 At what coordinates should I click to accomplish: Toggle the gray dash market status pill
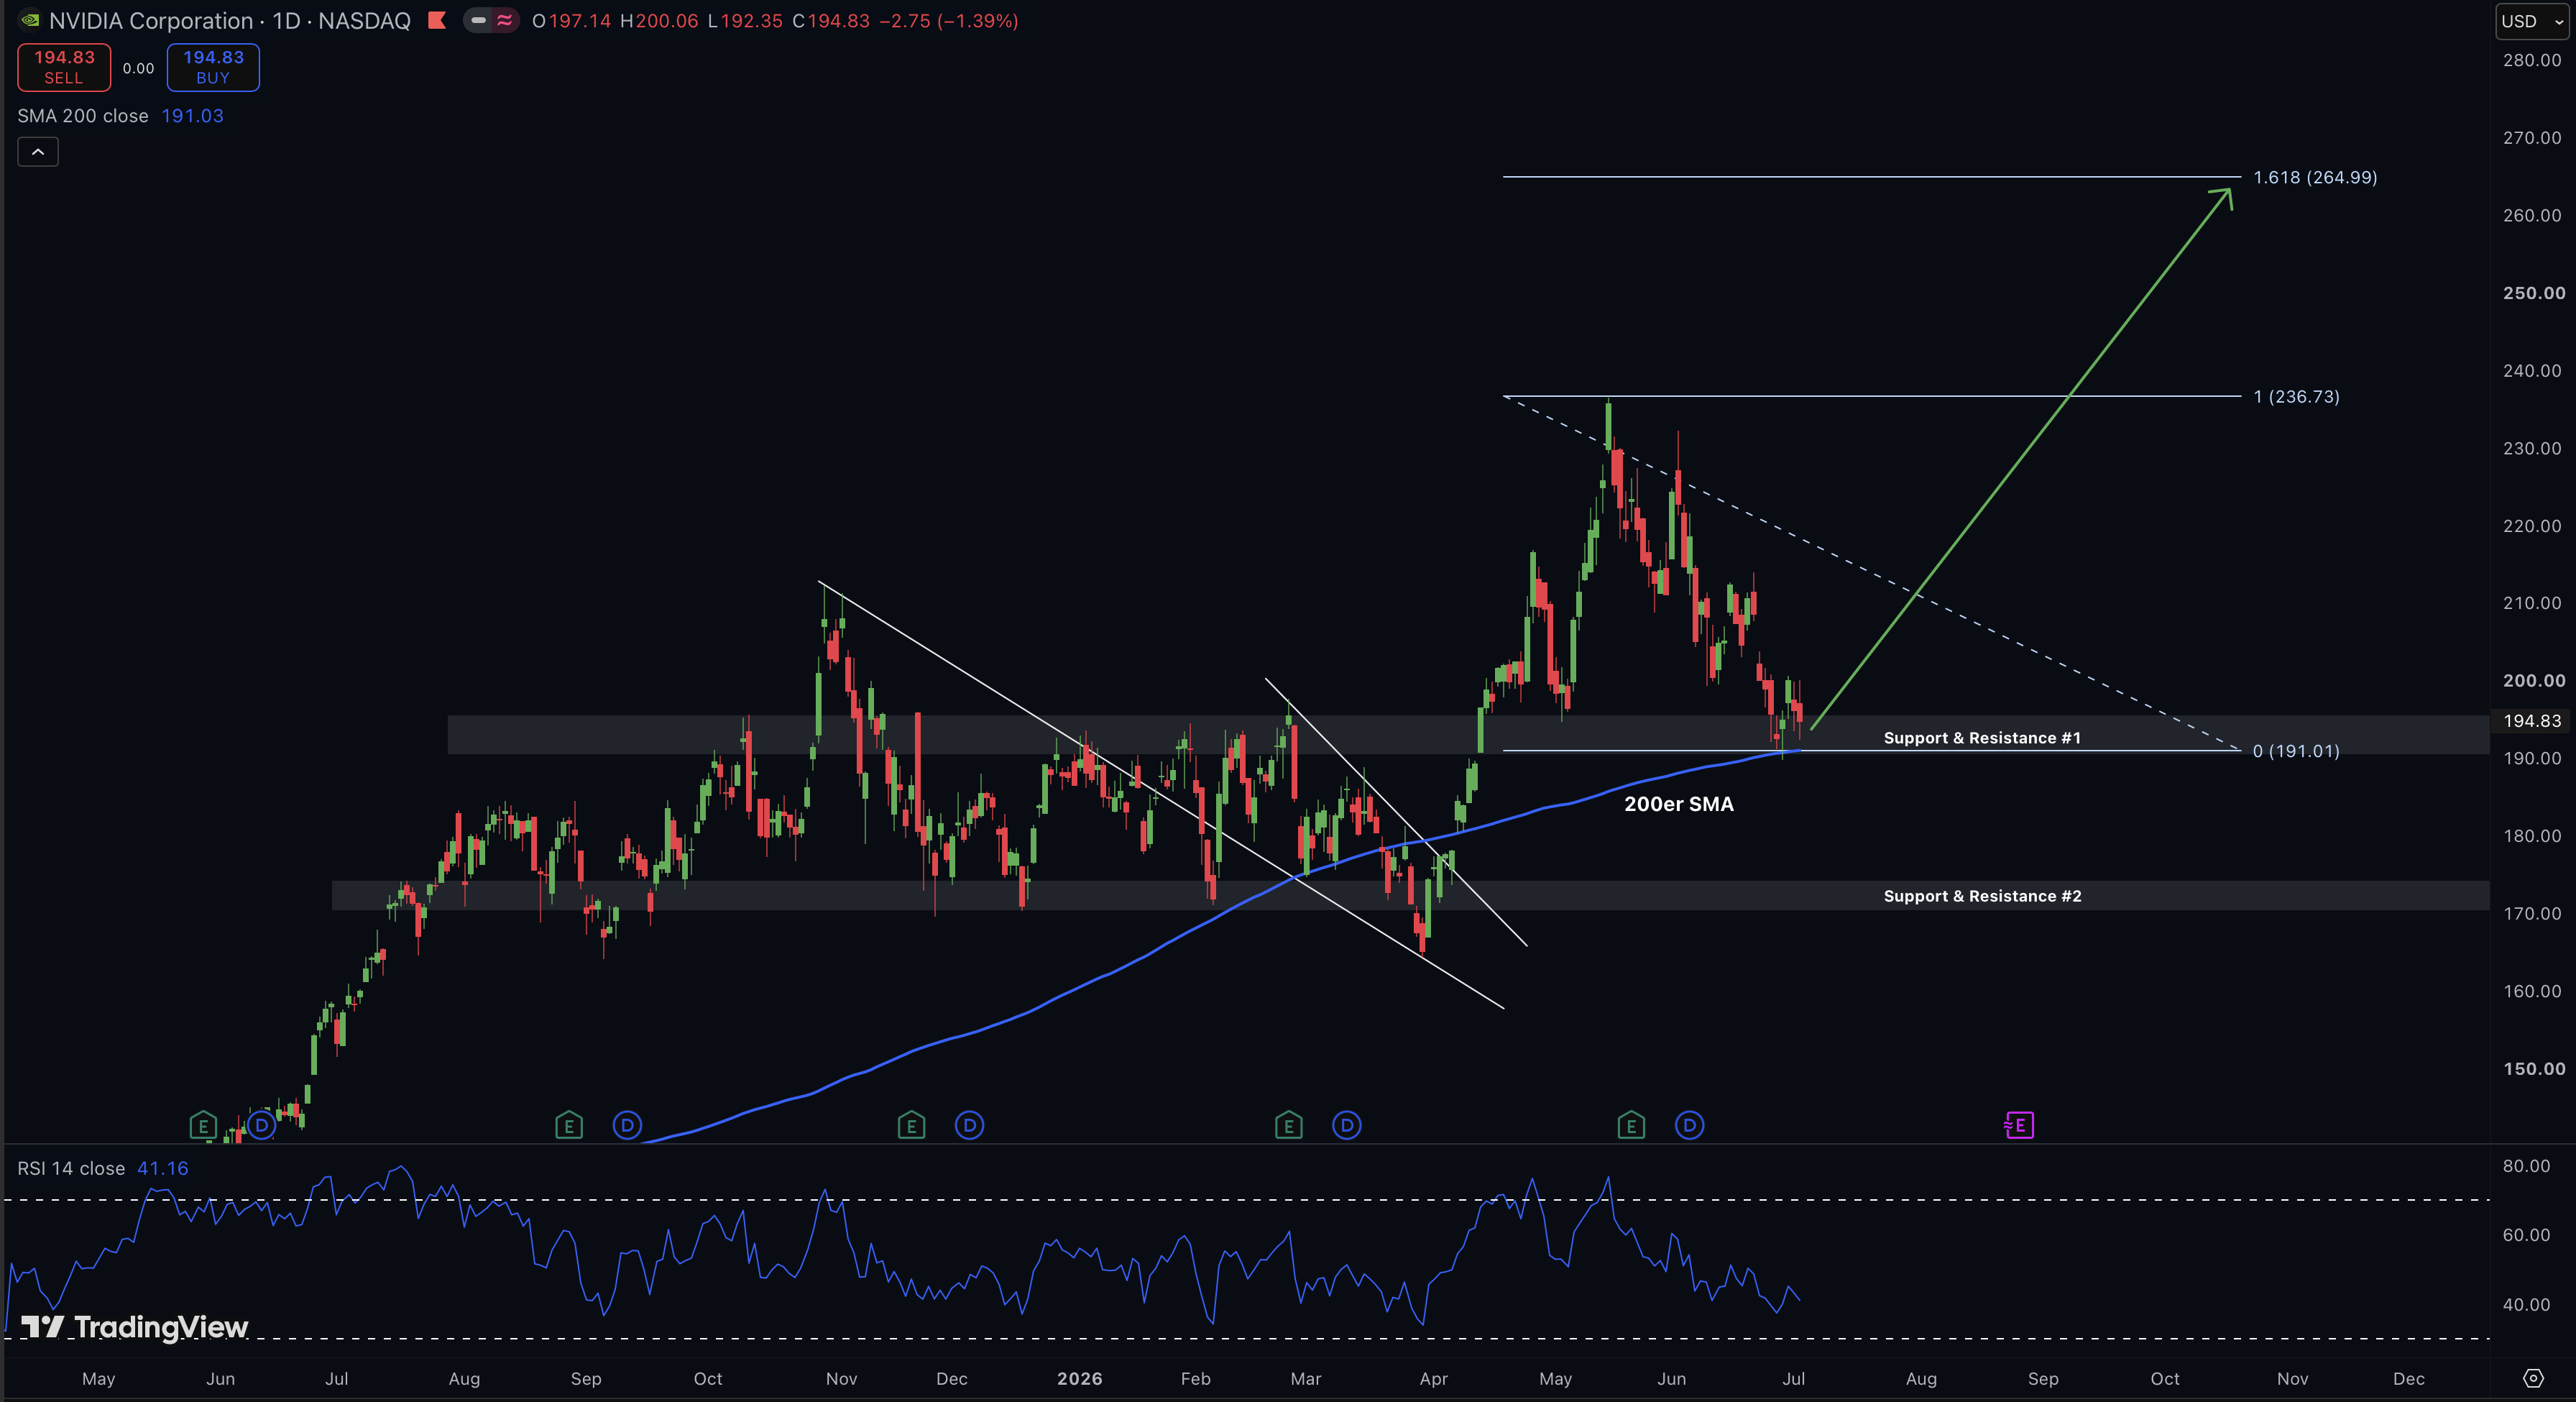click(x=478, y=20)
